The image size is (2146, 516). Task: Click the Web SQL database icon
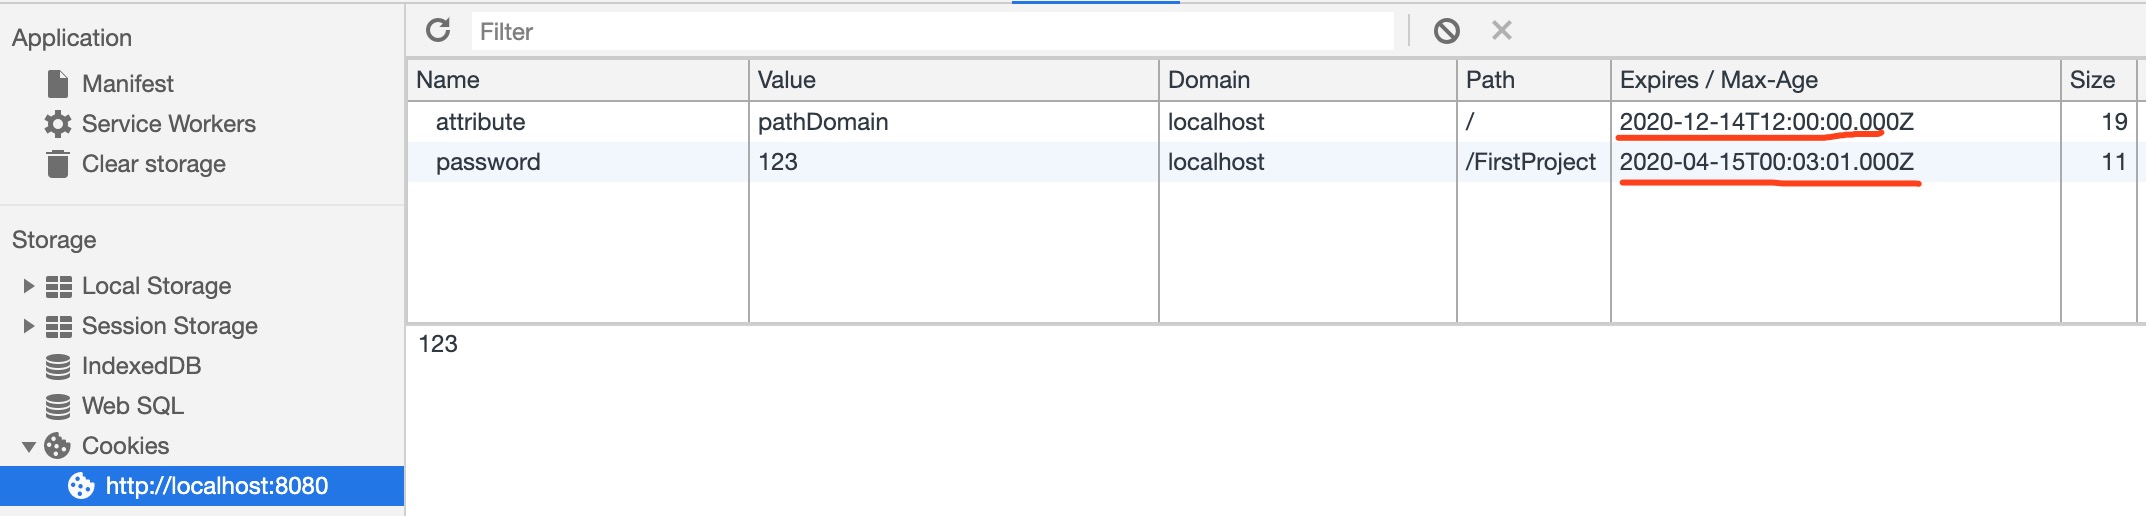(58, 406)
